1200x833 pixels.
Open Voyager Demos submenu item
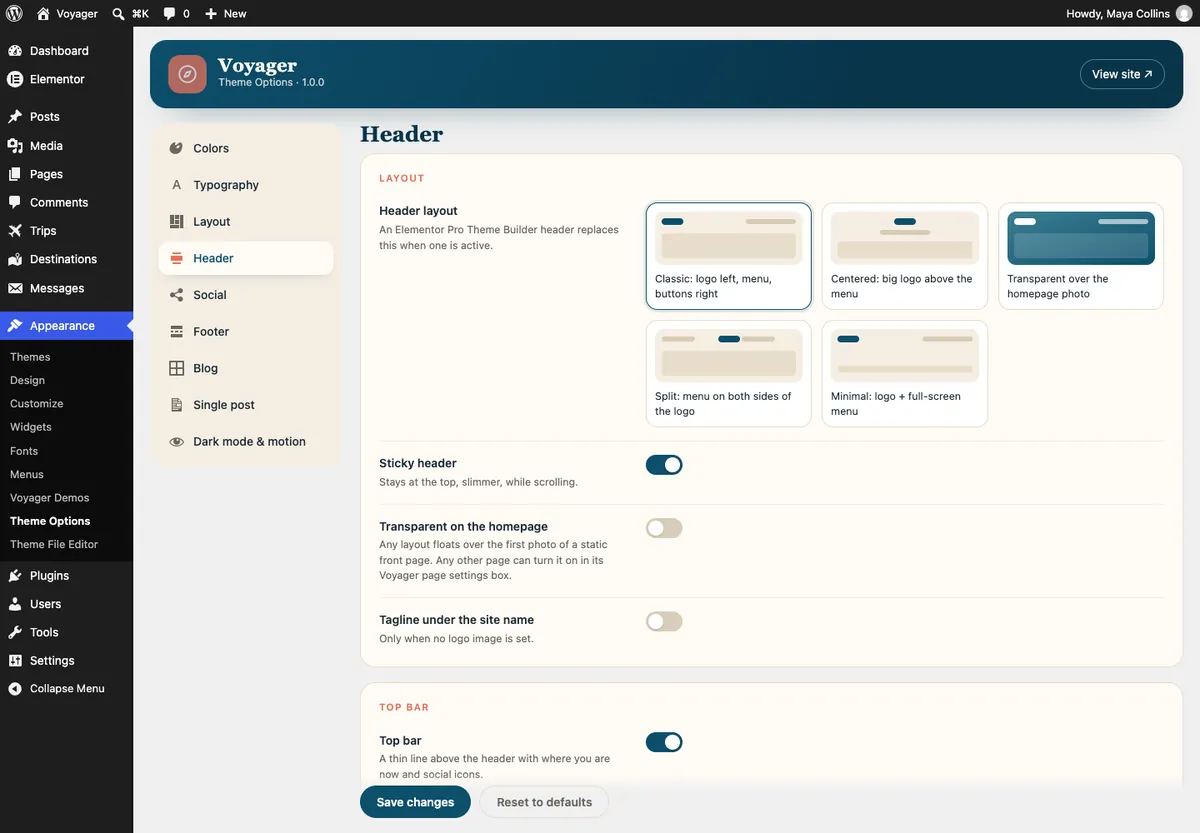pos(50,498)
